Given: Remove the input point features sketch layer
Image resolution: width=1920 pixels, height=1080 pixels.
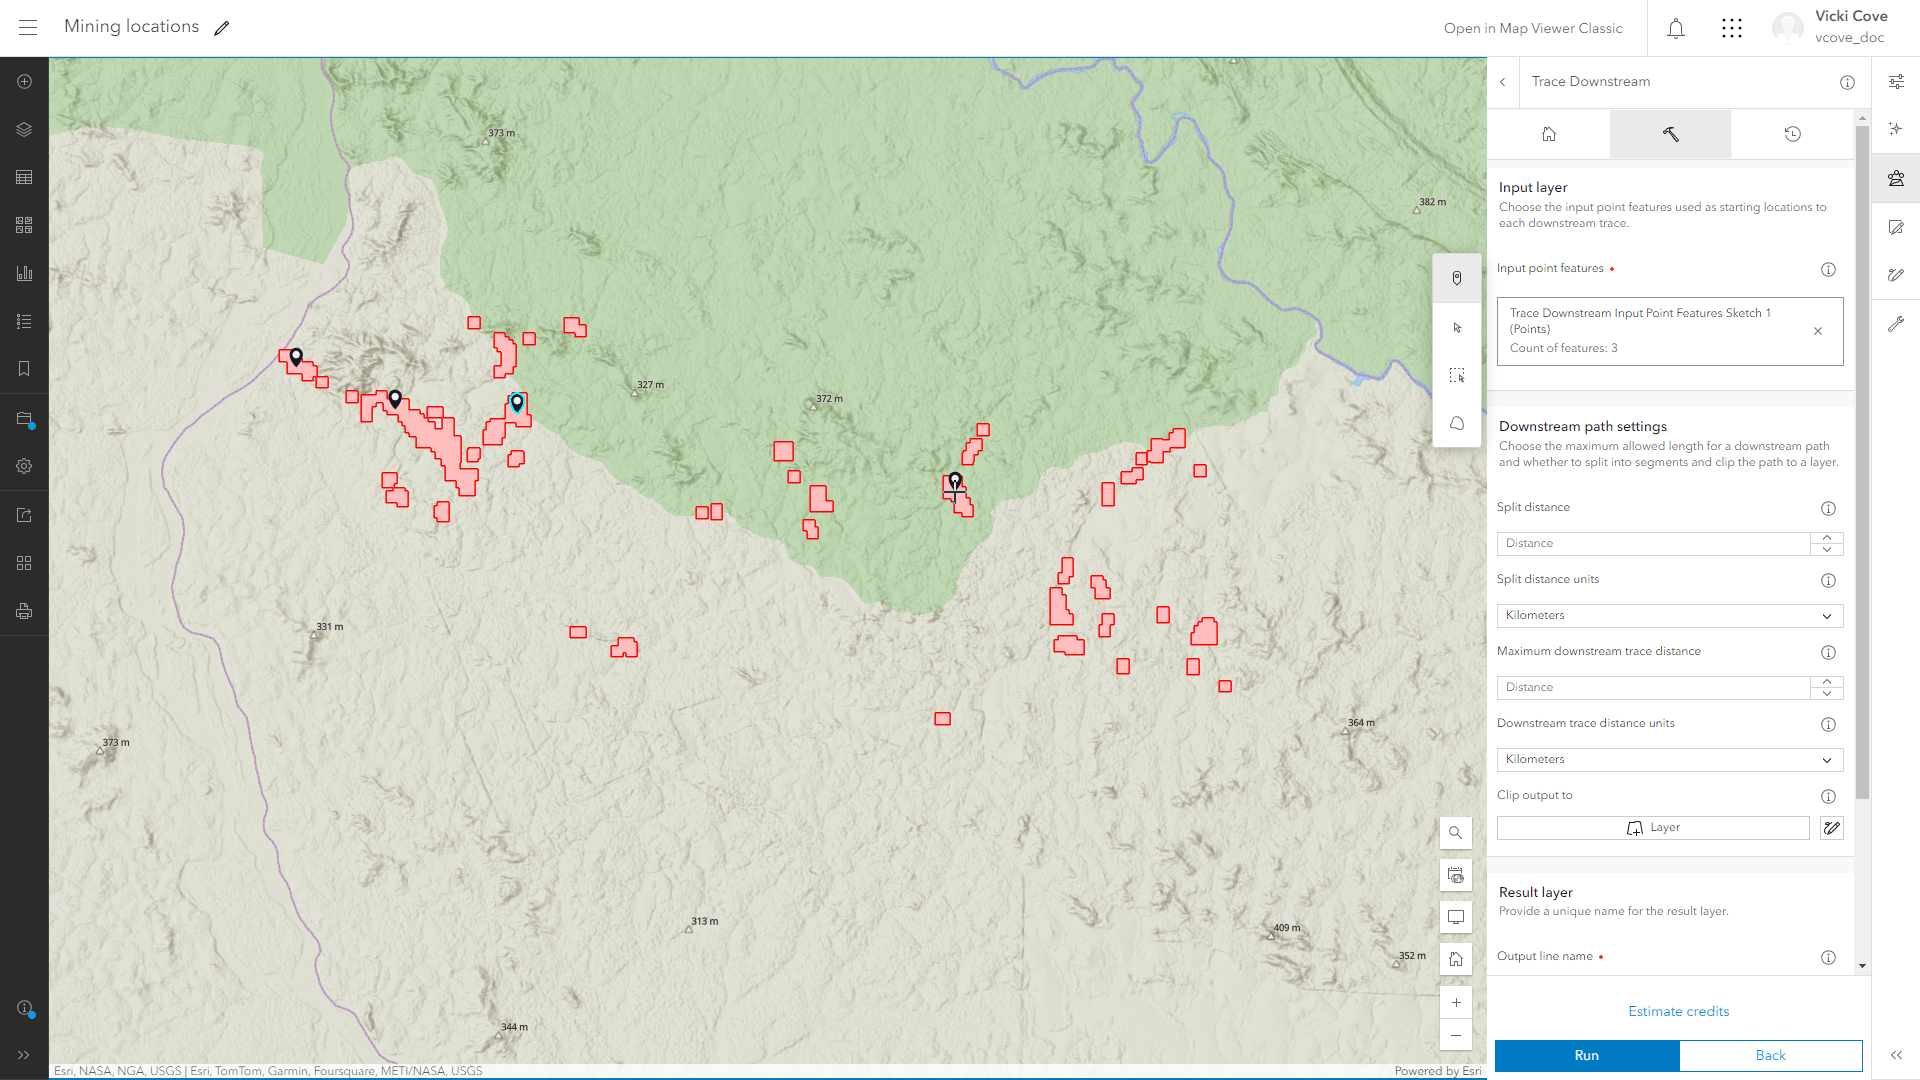Looking at the screenshot, I should (1818, 331).
